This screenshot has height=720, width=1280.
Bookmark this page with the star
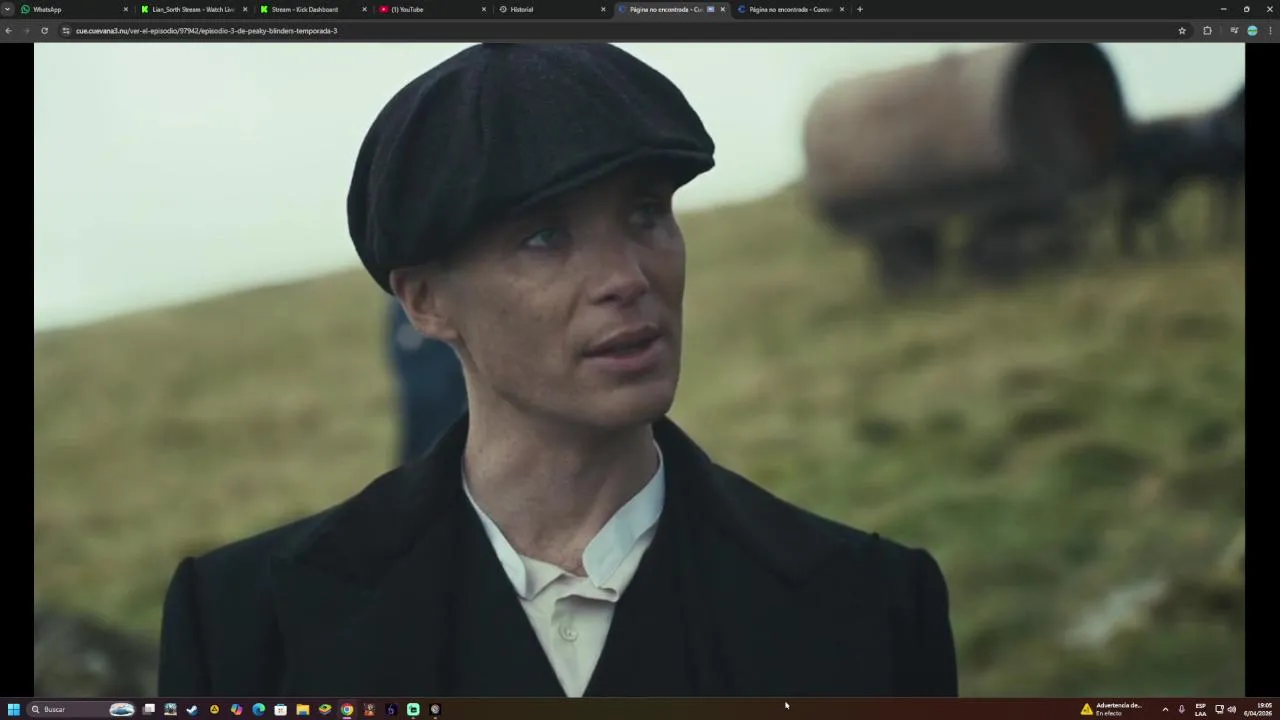coord(1182,31)
